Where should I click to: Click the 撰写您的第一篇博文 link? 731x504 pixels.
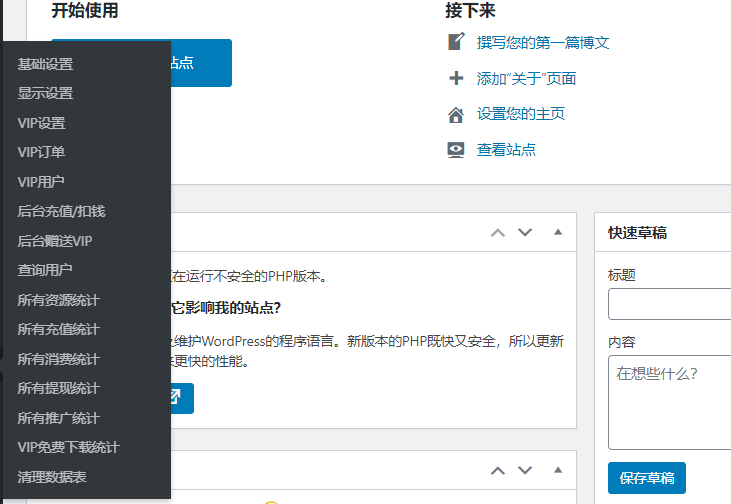(543, 43)
